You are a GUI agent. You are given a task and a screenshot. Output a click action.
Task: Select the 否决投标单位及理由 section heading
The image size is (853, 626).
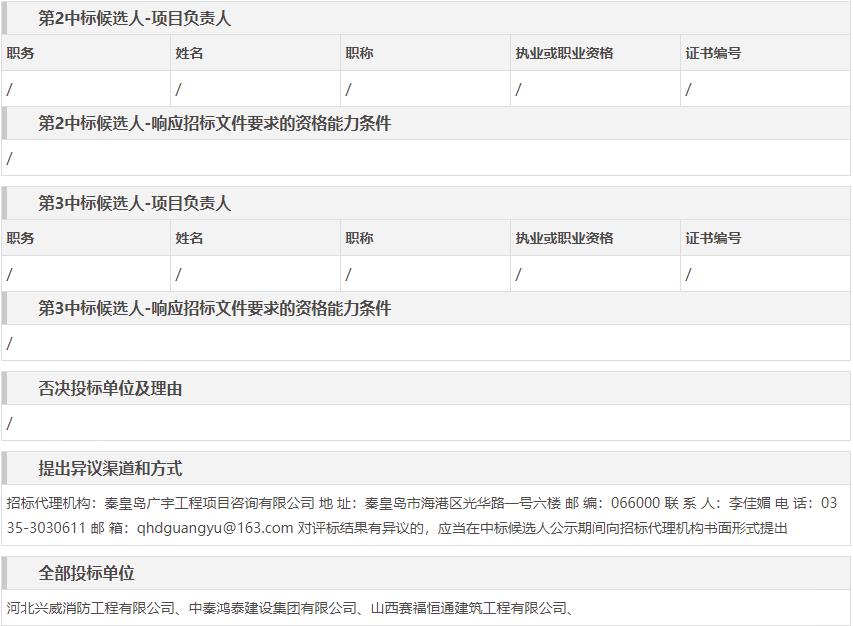pyautogui.click(x=110, y=389)
